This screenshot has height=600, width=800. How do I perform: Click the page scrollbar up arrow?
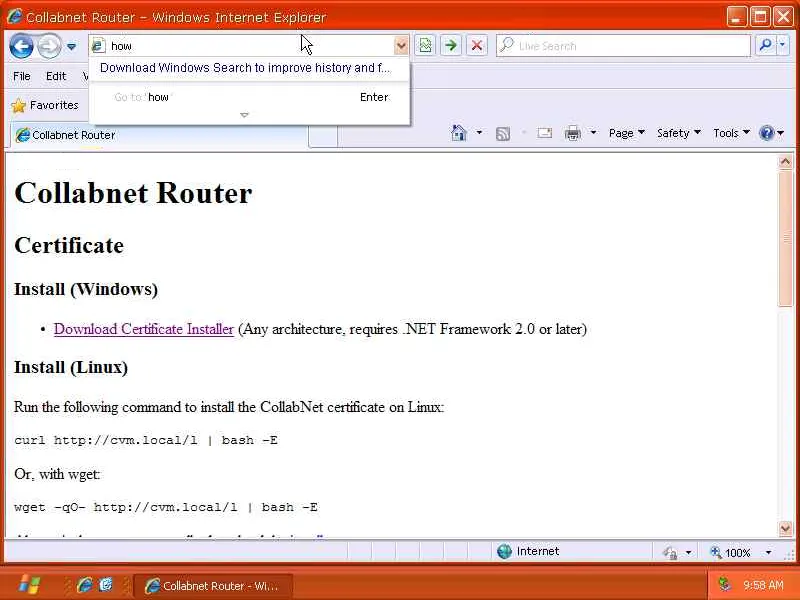[785, 162]
